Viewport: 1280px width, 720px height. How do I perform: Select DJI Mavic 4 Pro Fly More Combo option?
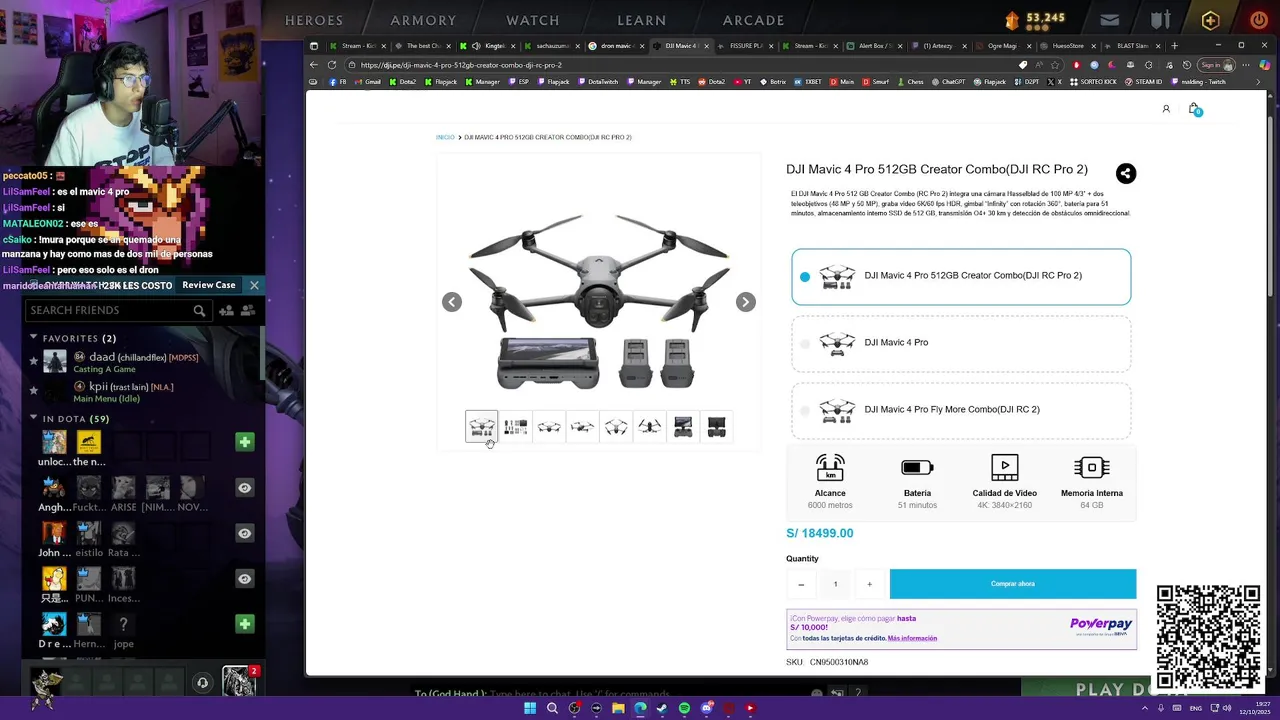point(961,410)
